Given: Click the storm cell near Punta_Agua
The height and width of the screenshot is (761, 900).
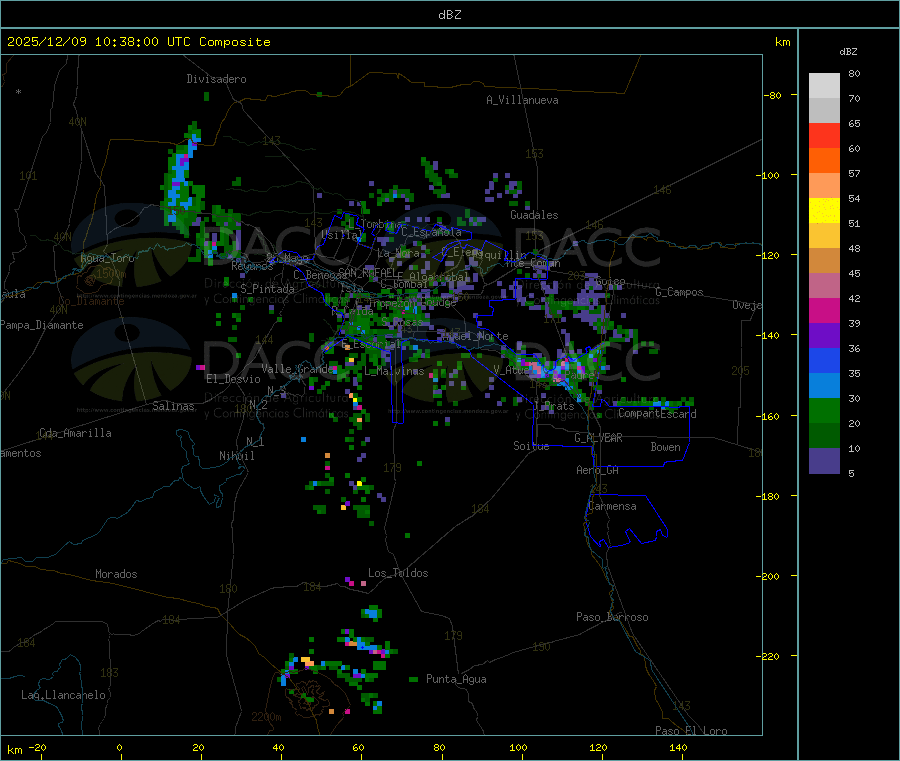Looking at the screenshot, I should pos(413,680).
